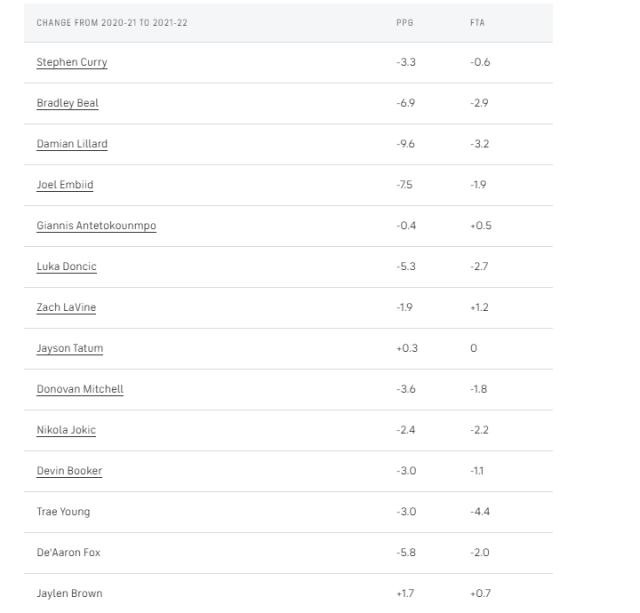The height and width of the screenshot is (613, 640).
Task: Click the Bradley Beal link
Action: click(67, 103)
